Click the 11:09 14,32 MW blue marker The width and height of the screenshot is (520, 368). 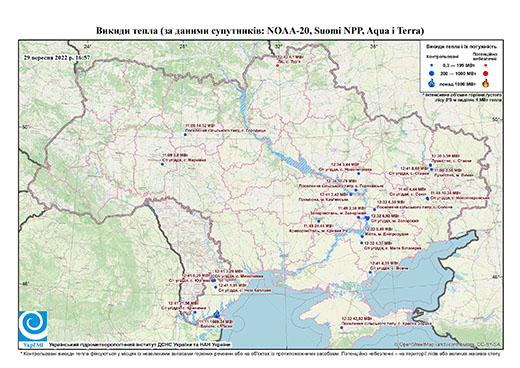(x=185, y=134)
